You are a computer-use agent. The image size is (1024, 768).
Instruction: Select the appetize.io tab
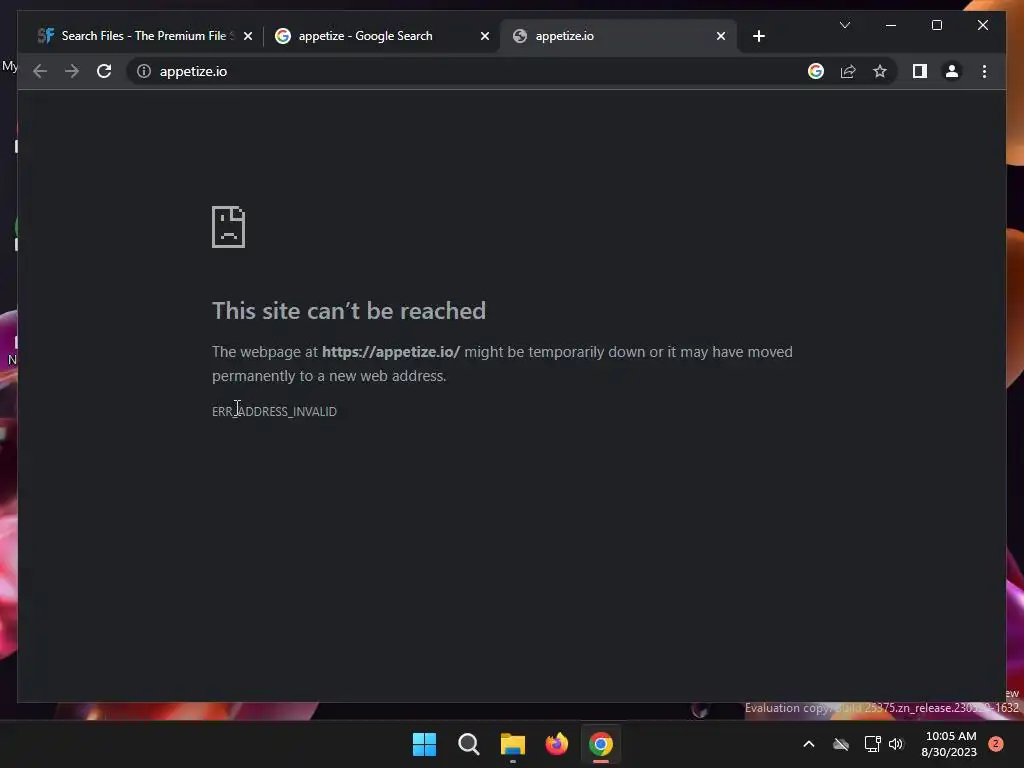click(x=618, y=36)
